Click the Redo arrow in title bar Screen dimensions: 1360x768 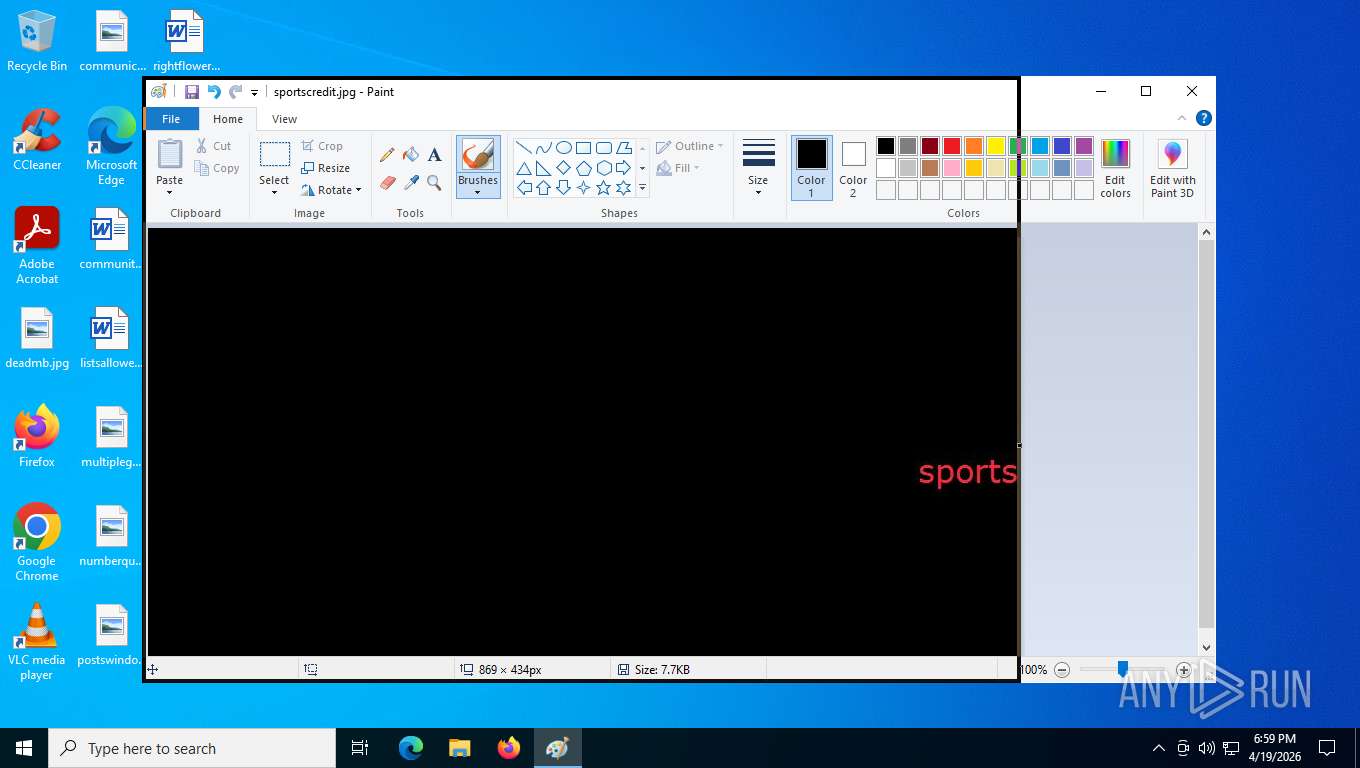point(235,92)
